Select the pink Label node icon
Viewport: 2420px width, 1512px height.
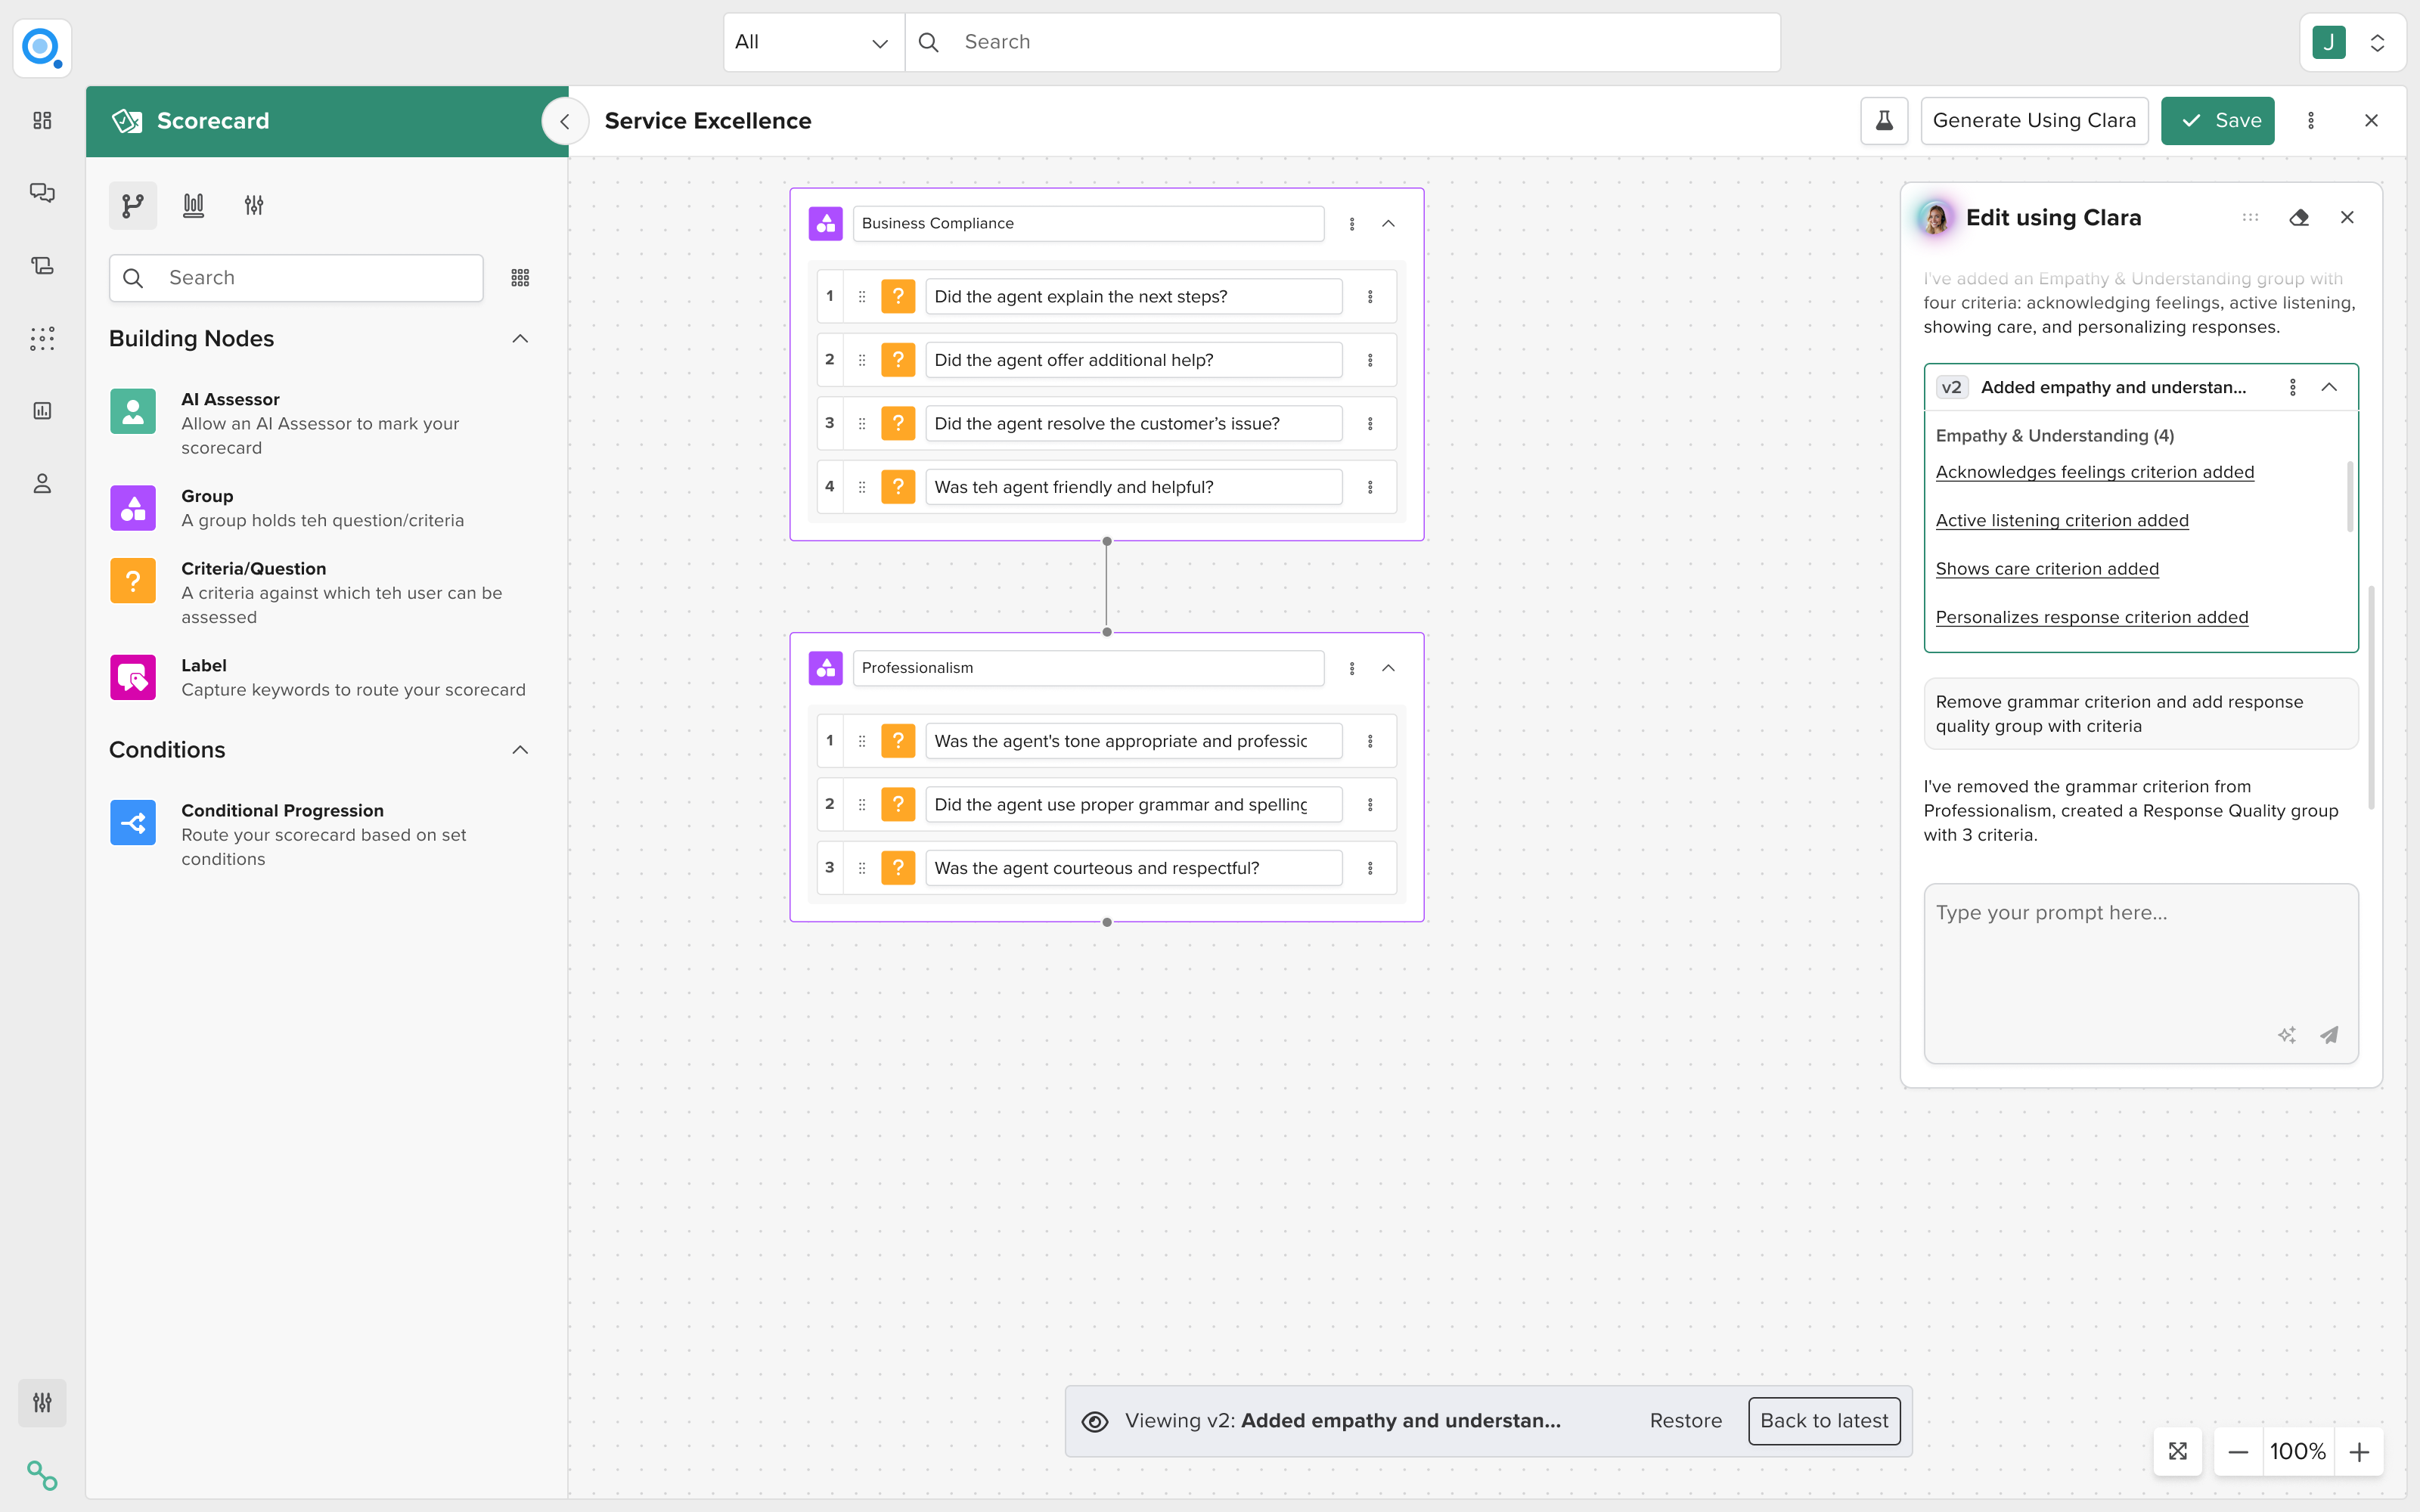point(133,678)
